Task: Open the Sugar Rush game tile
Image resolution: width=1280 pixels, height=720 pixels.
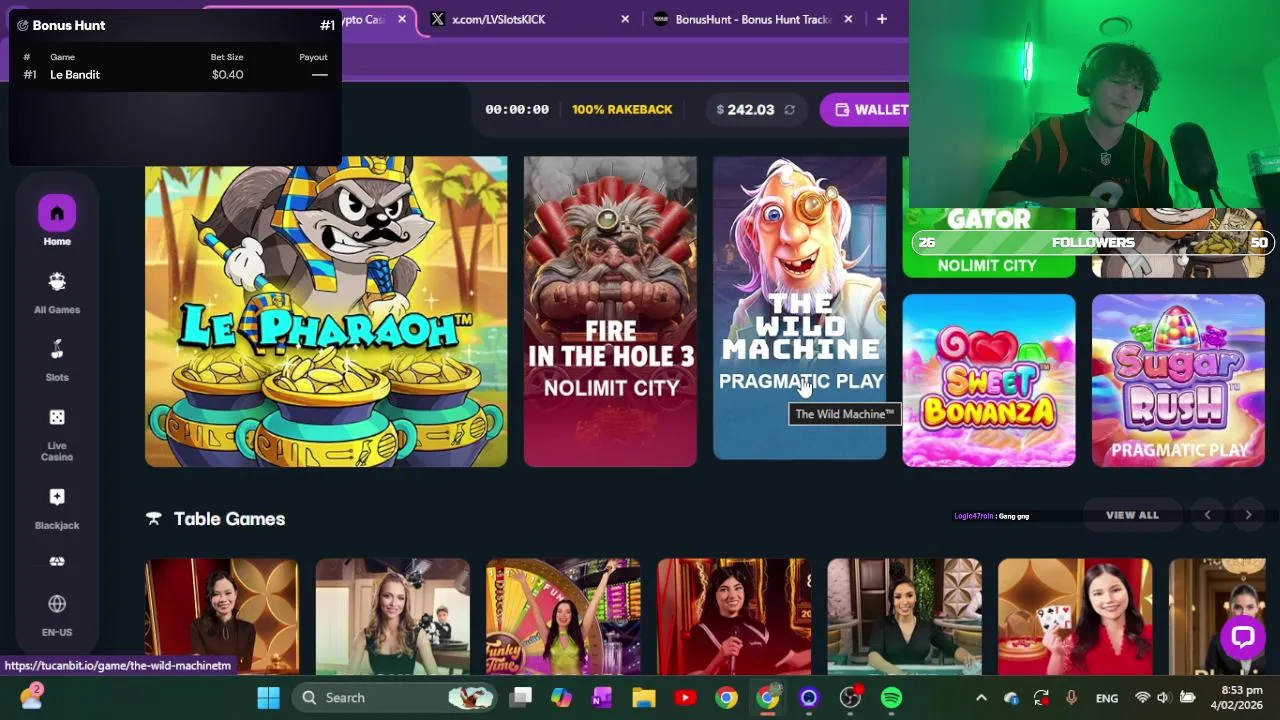Action: pyautogui.click(x=1178, y=380)
